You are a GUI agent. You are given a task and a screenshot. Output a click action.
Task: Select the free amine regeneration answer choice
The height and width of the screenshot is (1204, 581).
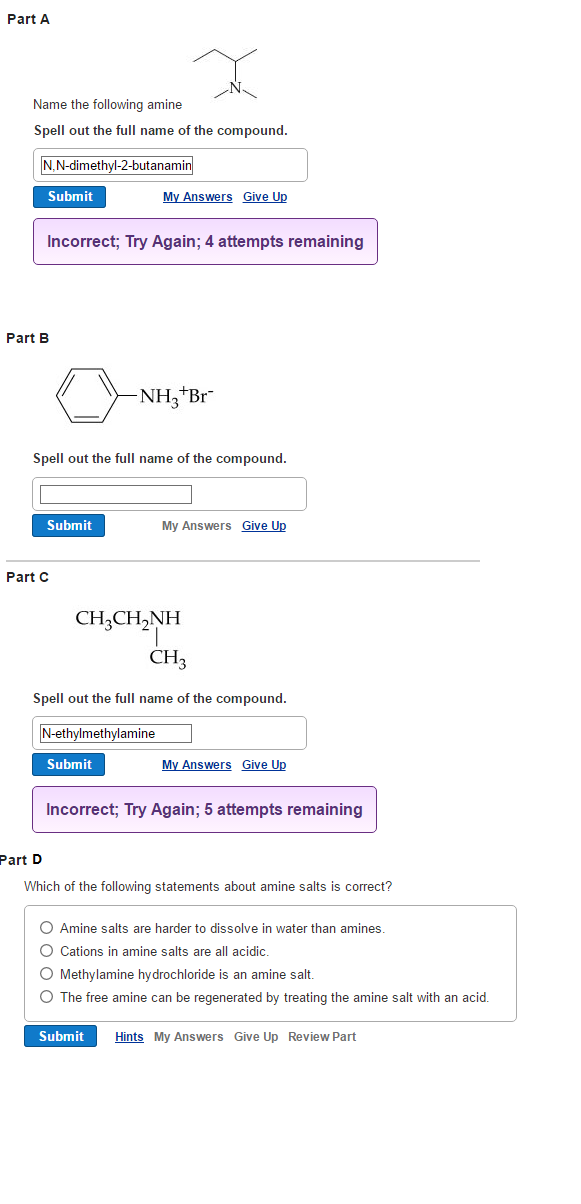(46, 996)
